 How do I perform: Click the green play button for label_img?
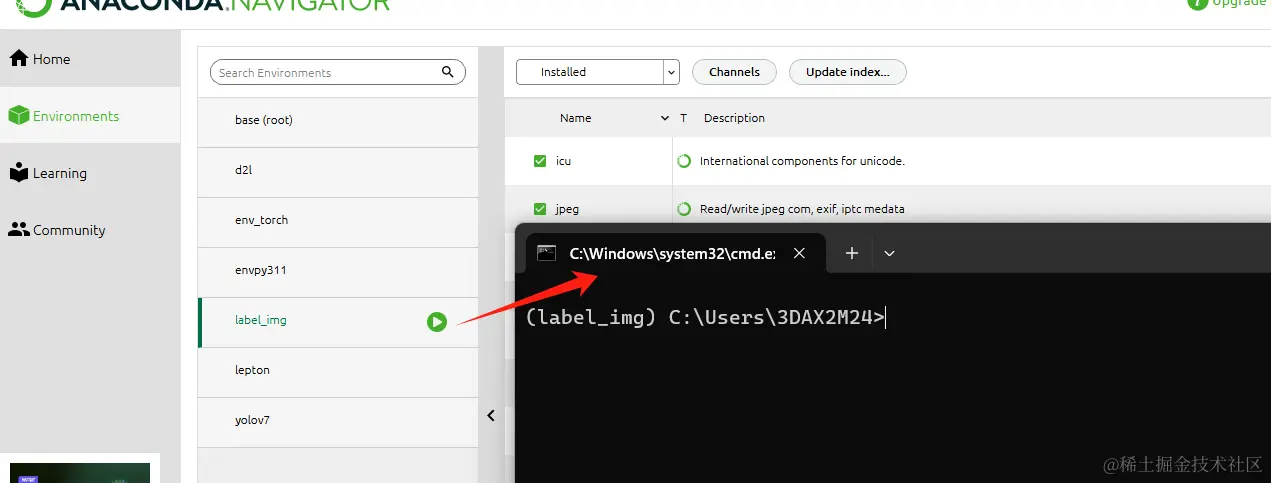436,321
